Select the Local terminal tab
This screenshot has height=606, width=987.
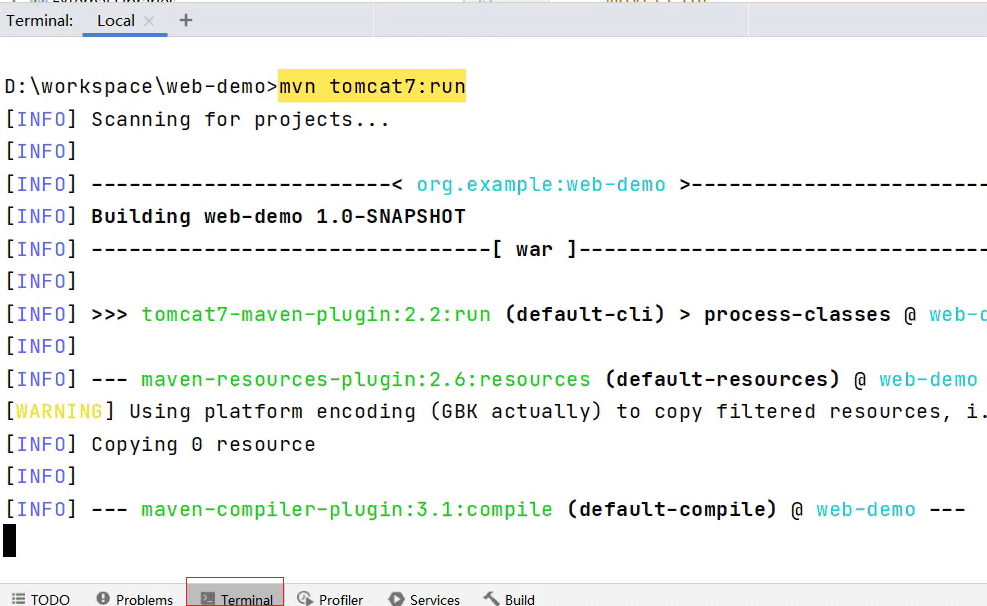pos(116,21)
